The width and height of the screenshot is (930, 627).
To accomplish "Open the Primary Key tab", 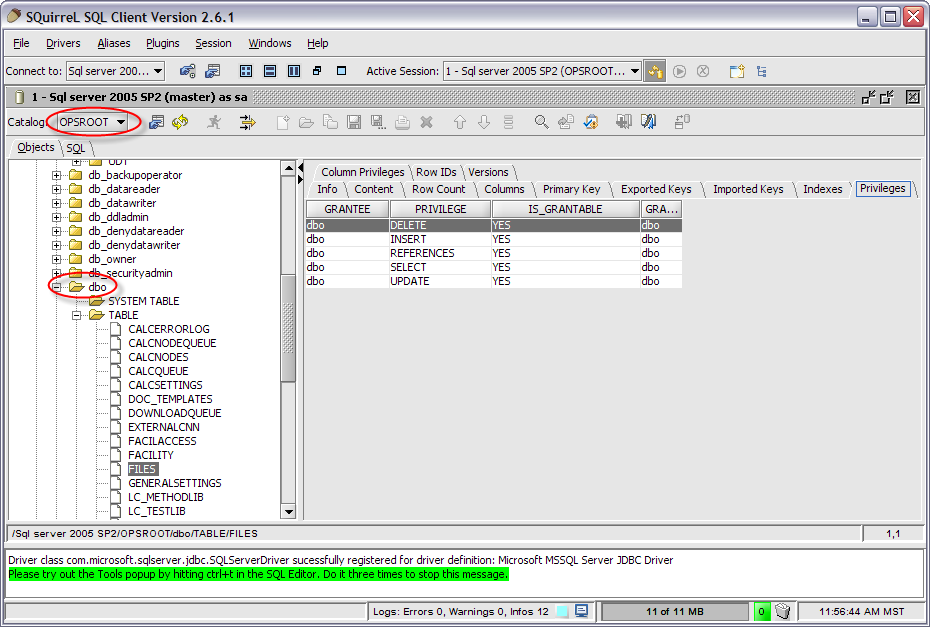I will 571,189.
